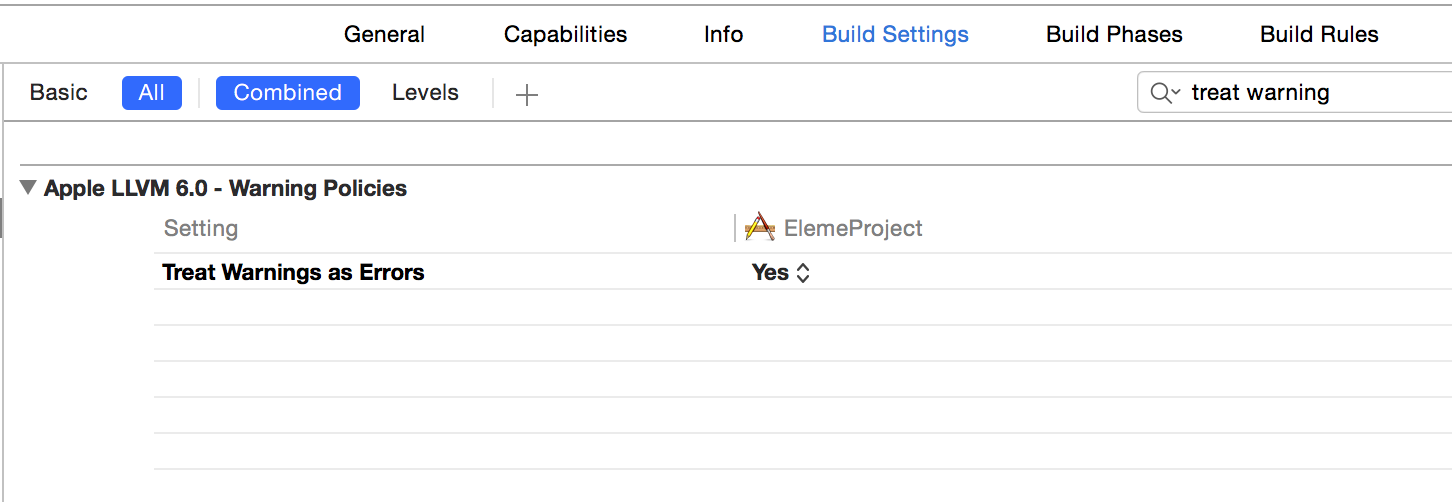Click the ElemeProject target app icon
This screenshot has height=502, width=1452.
tap(761, 228)
